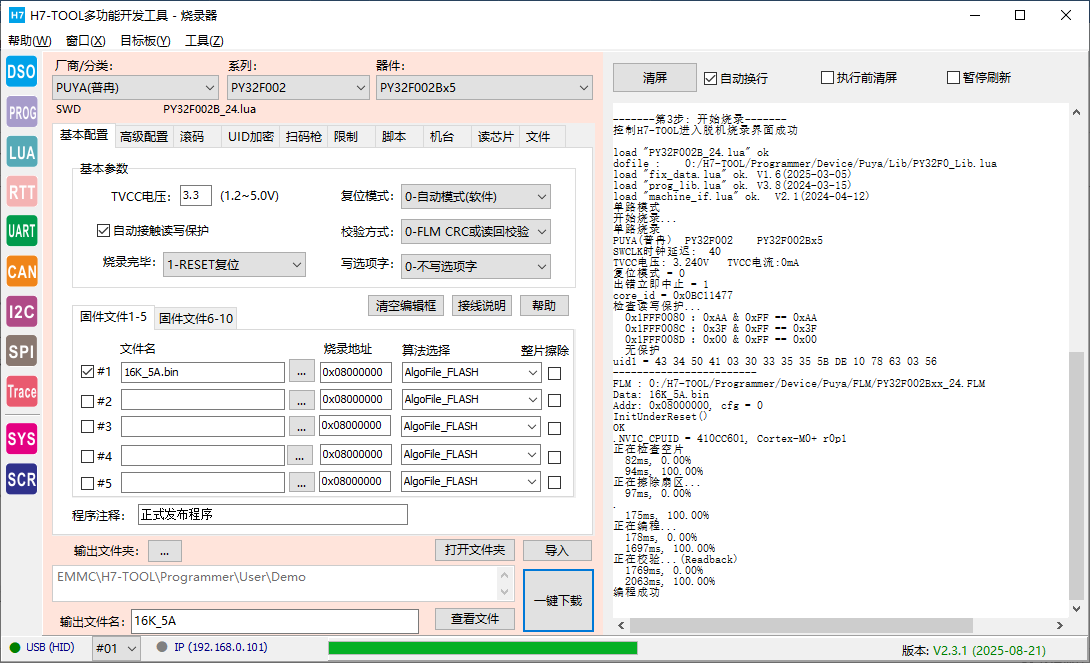Open the LUA sidebar icon
Screen dimensions: 1090x663
pos(22,152)
